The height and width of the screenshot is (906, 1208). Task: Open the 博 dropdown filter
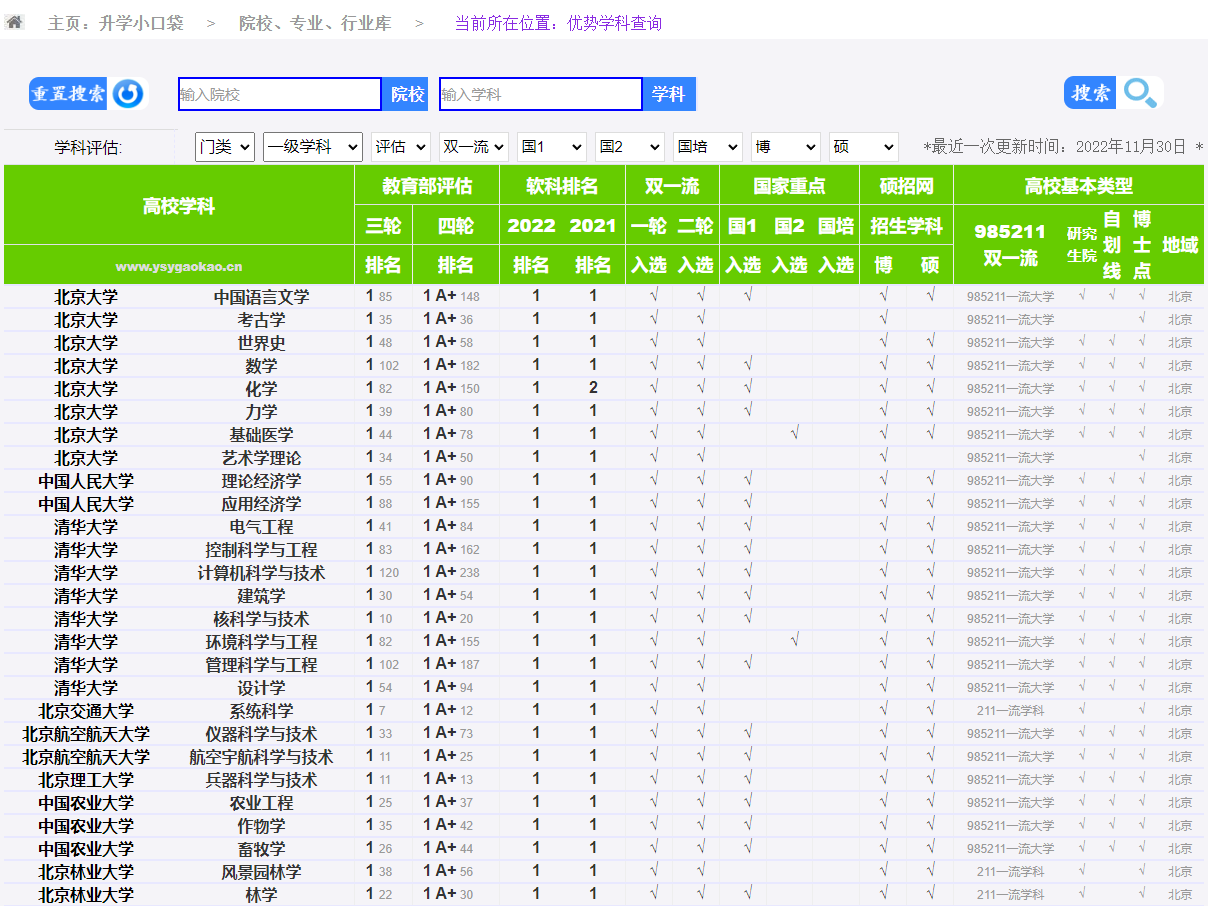pyautogui.click(x=785, y=147)
